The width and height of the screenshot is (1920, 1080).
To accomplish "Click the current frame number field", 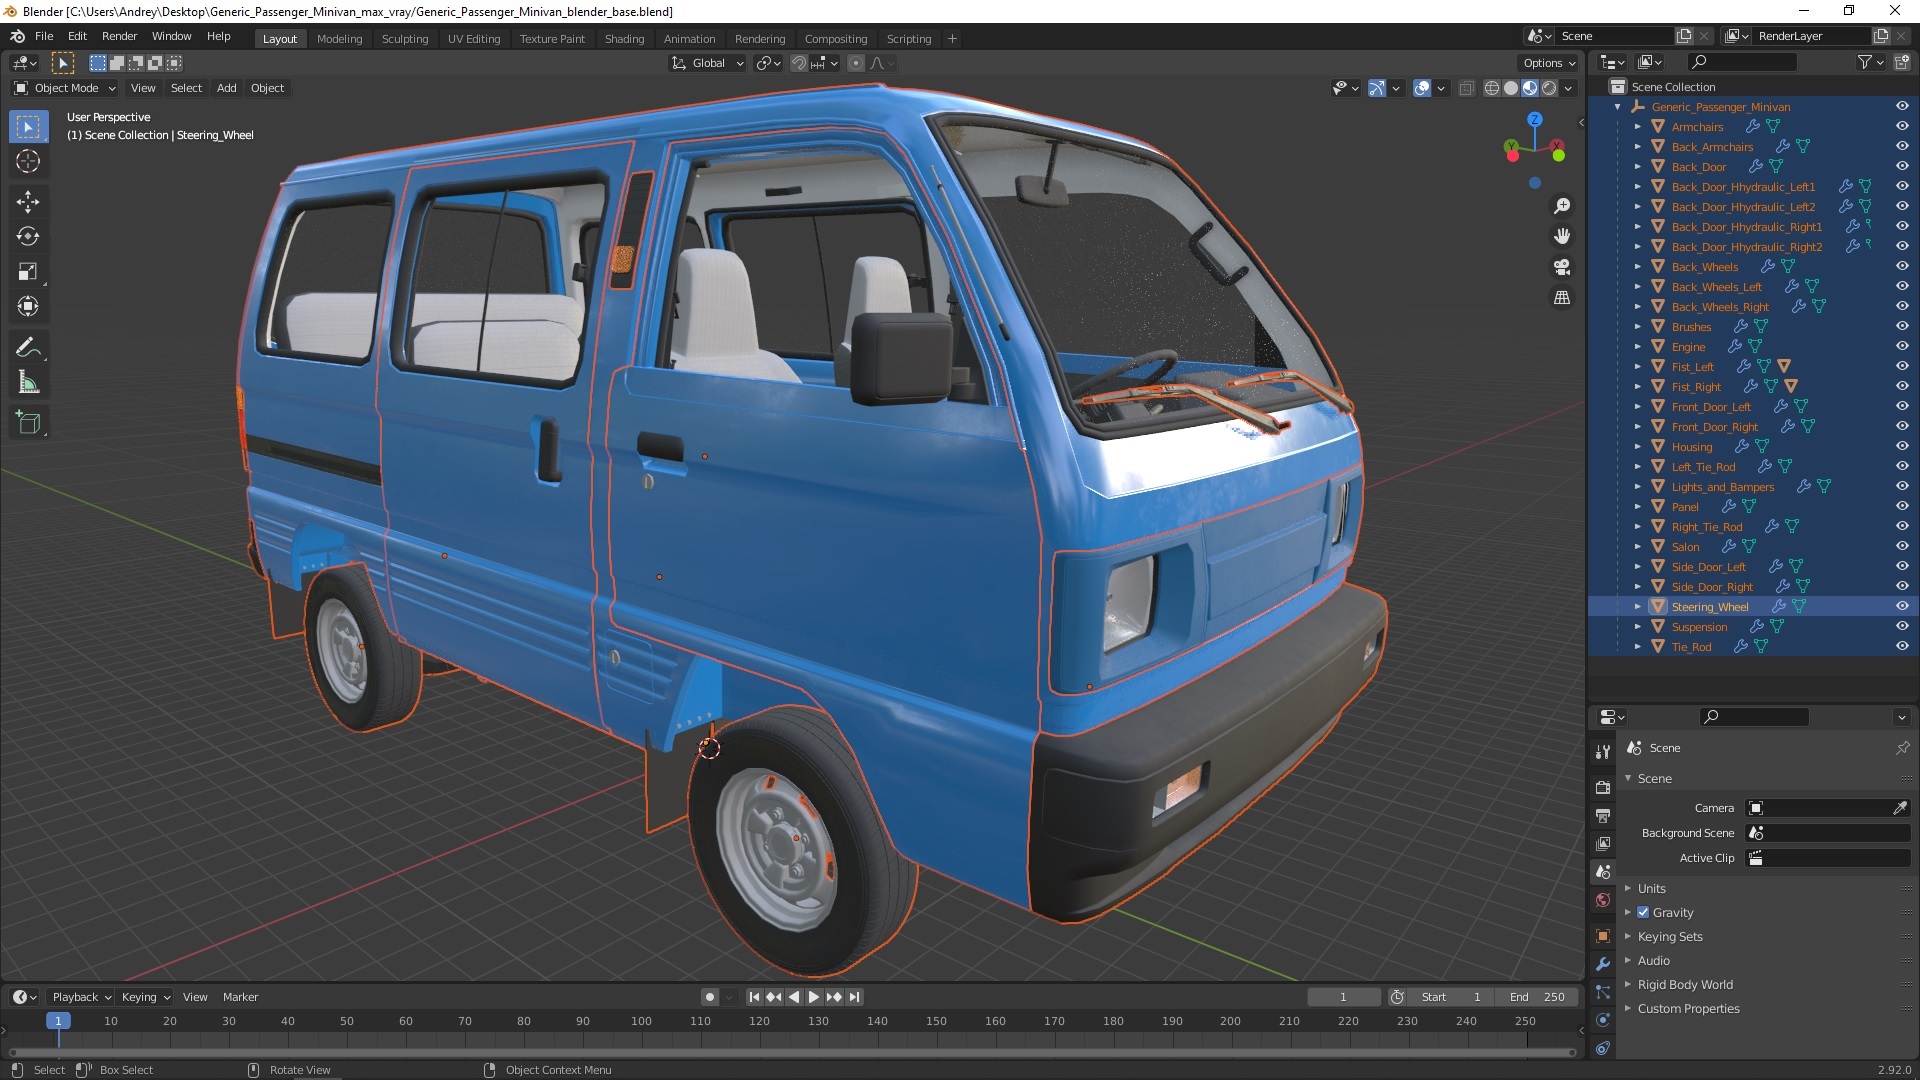I will 1343,997.
